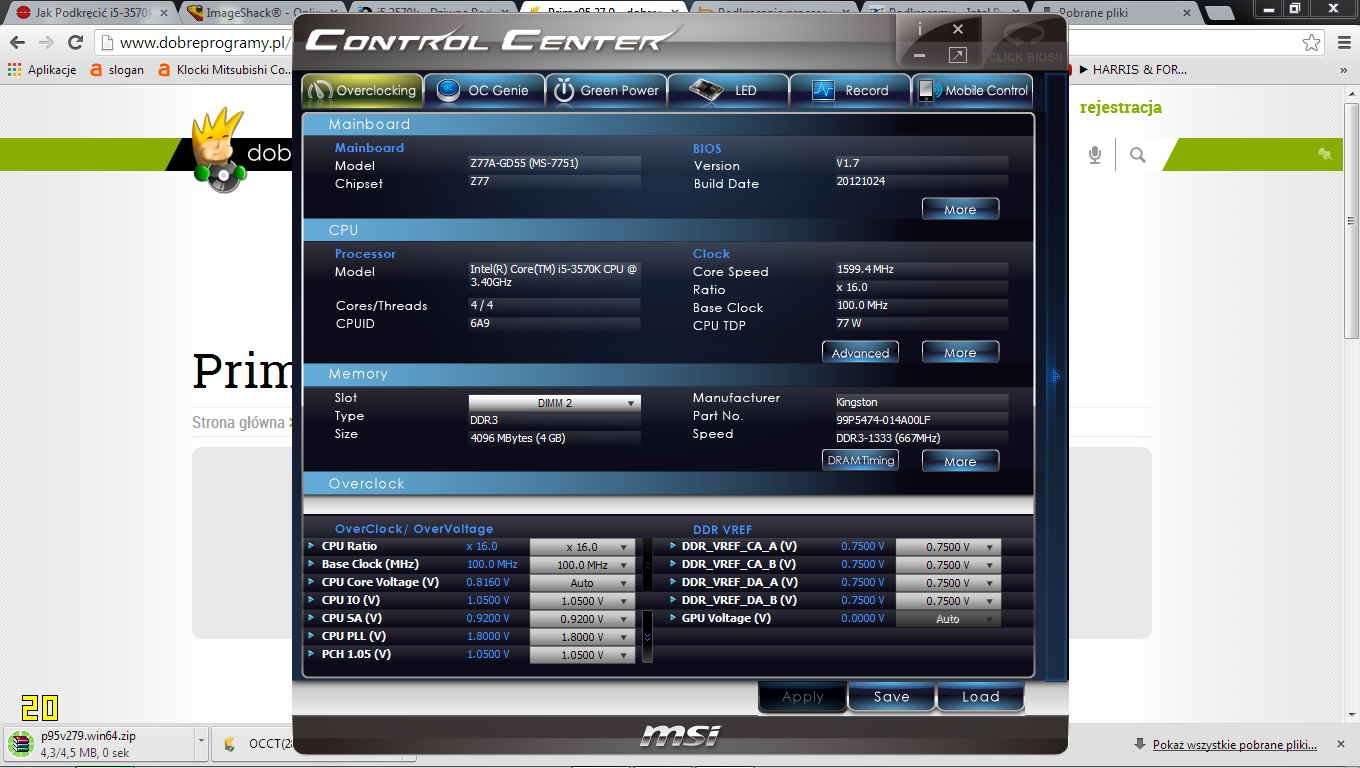Image resolution: width=1360 pixels, height=768 pixels.
Task: Open the downloaded p95v279.win64.zip file
Action: pos(100,743)
